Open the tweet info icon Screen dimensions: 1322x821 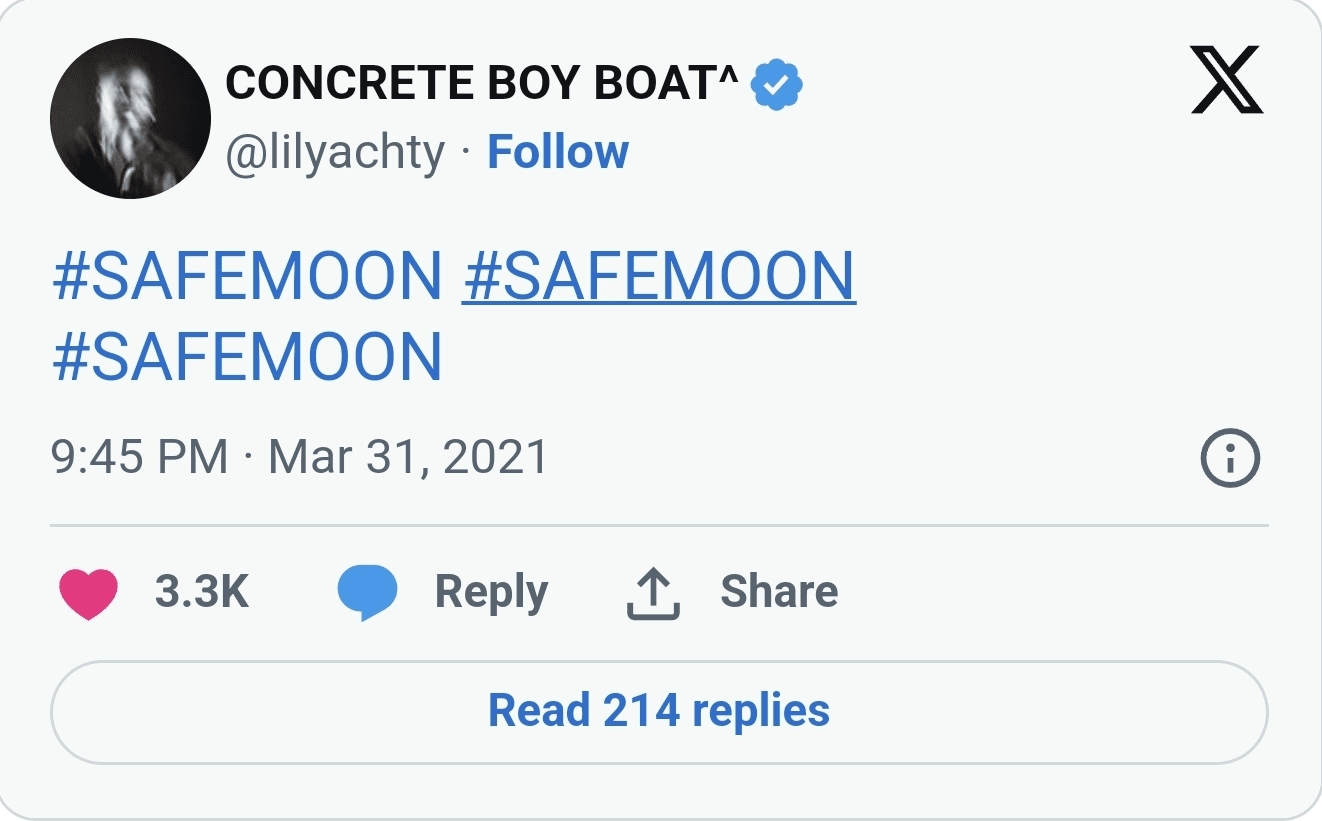point(1229,459)
